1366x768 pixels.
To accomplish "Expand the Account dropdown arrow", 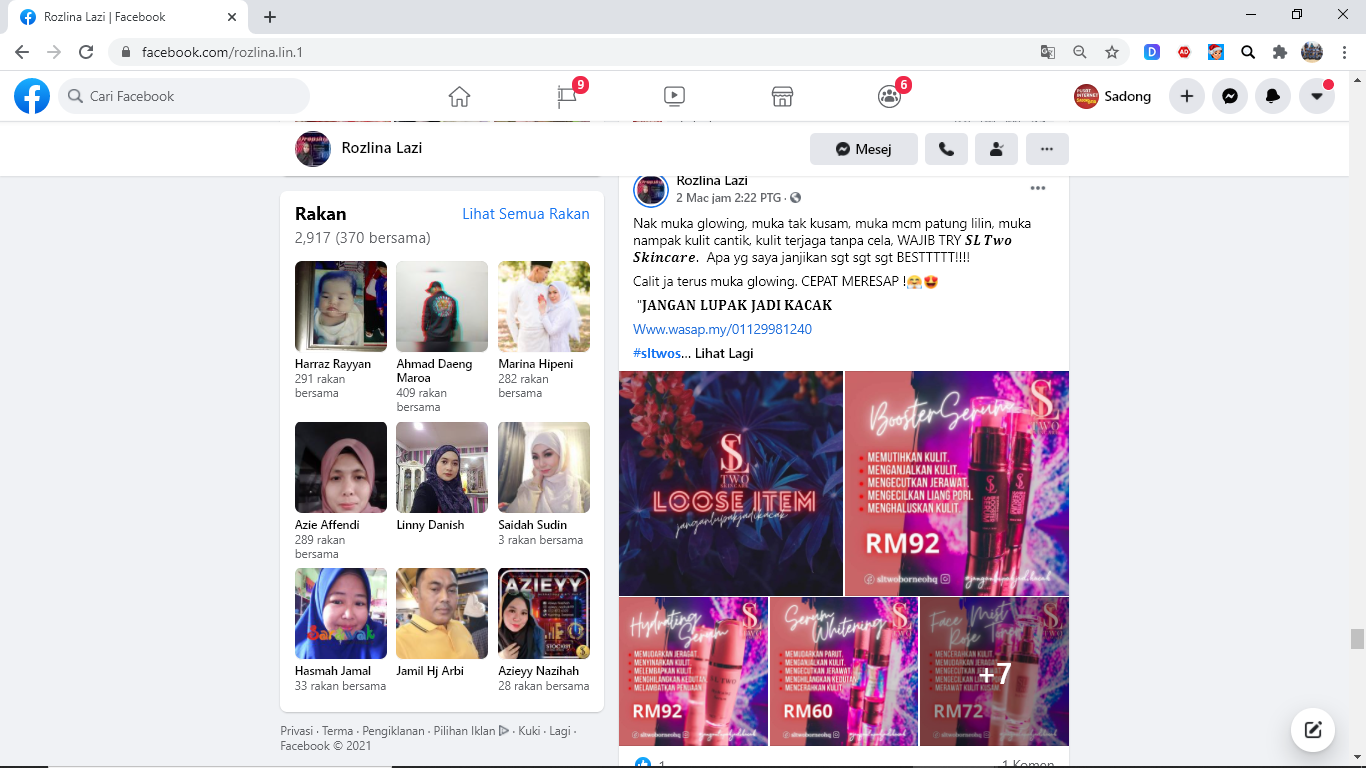I will pos(1317,96).
